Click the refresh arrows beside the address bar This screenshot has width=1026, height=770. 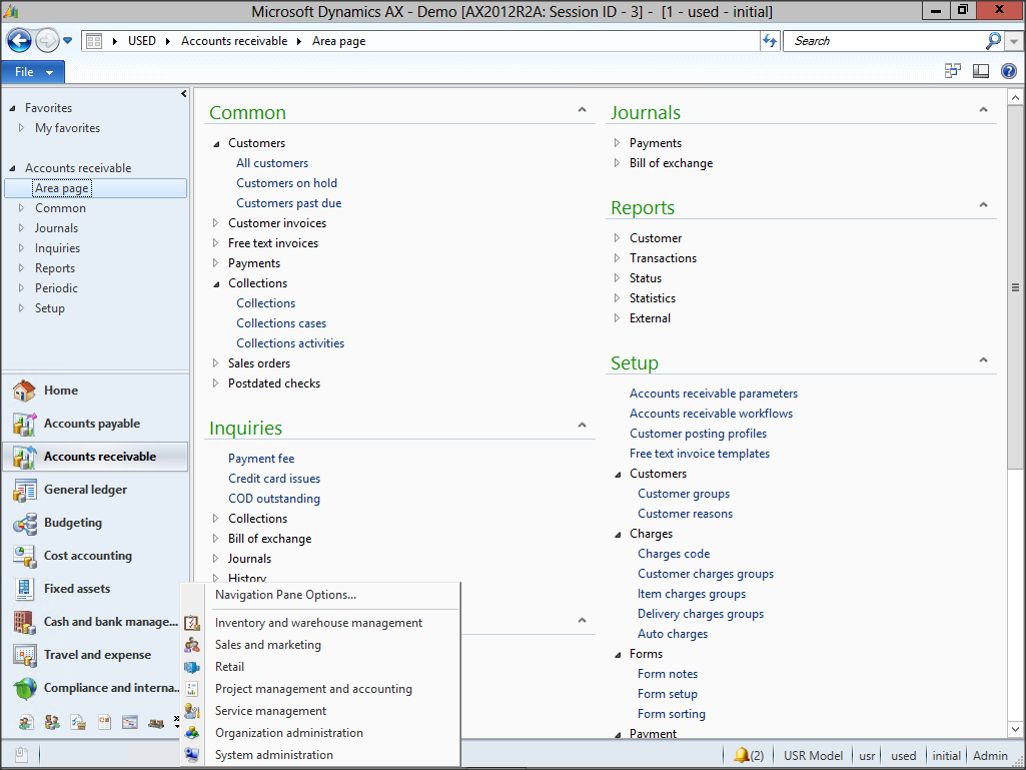pyautogui.click(x=769, y=41)
